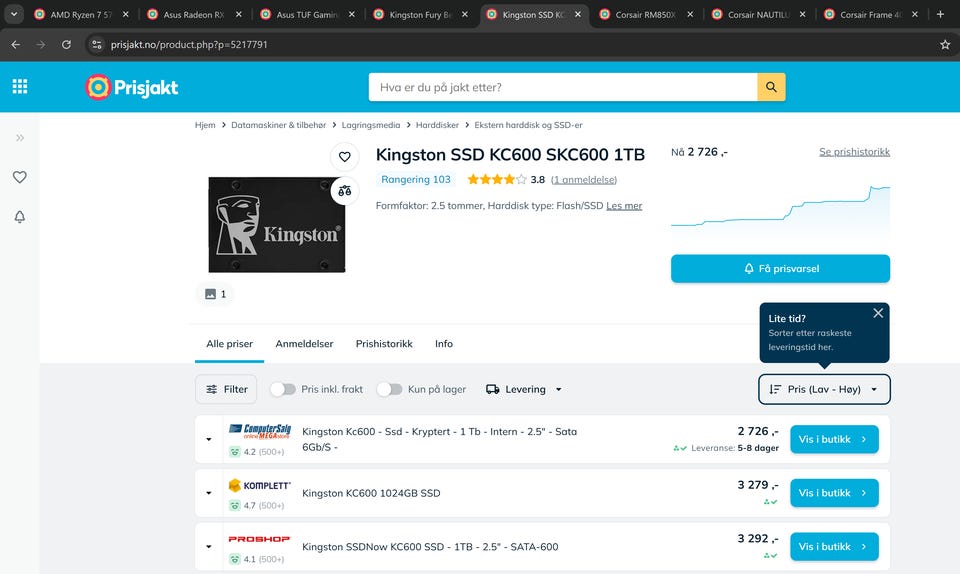The width and height of the screenshot is (960, 574).
Task: Open the Levering dropdown
Action: 524,389
